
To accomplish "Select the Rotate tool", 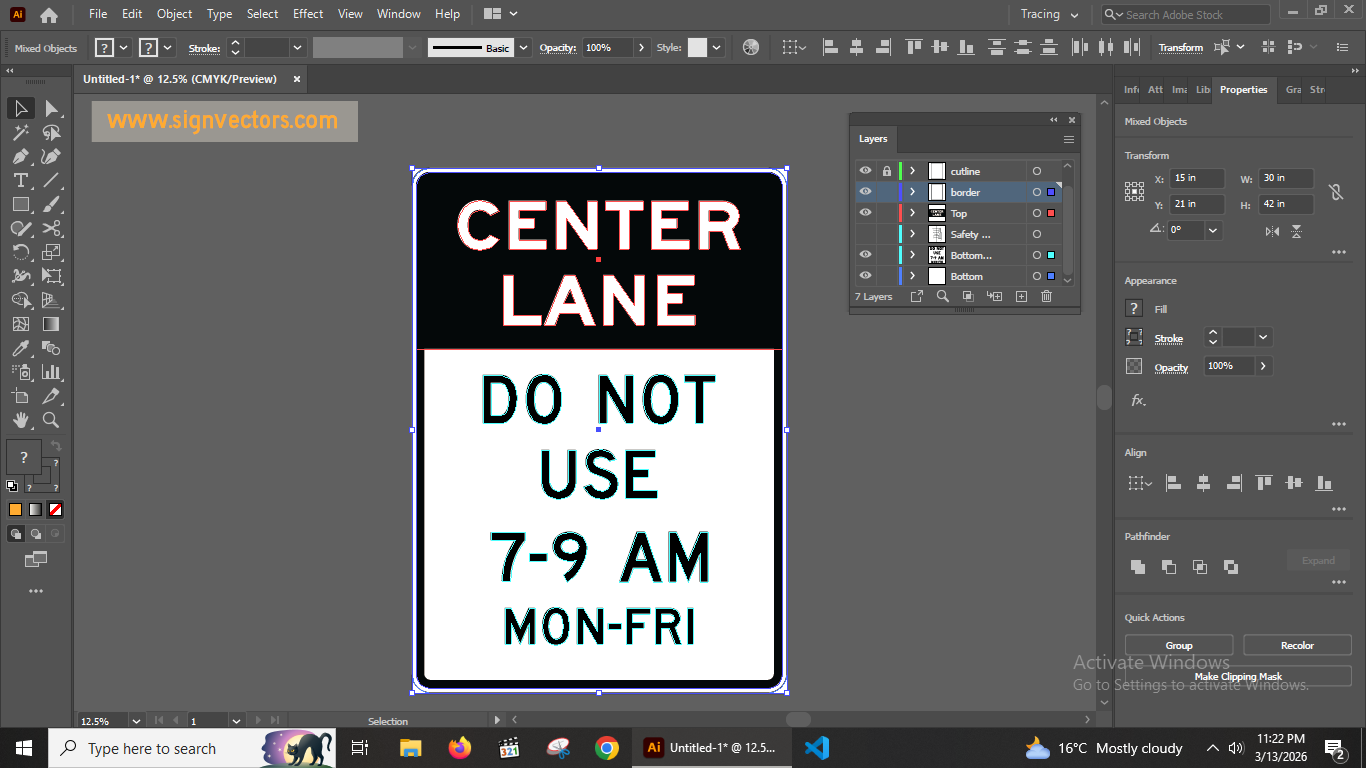I will point(21,252).
